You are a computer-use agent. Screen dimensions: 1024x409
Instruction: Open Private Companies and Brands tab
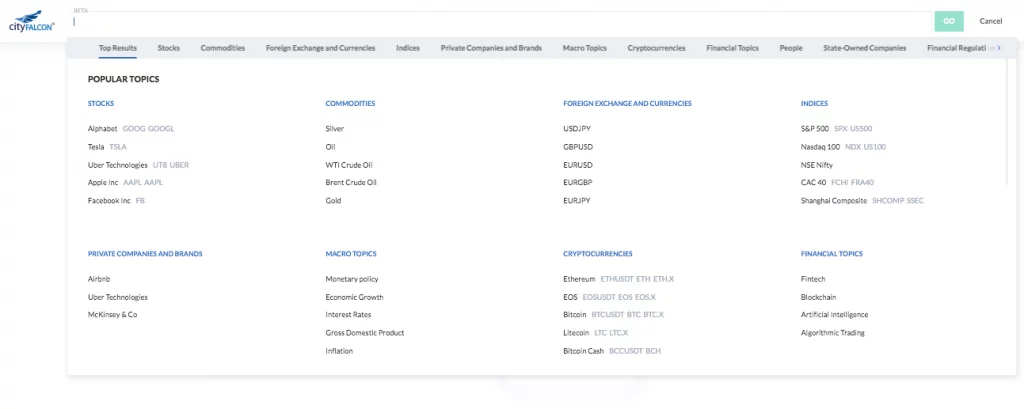(491, 48)
